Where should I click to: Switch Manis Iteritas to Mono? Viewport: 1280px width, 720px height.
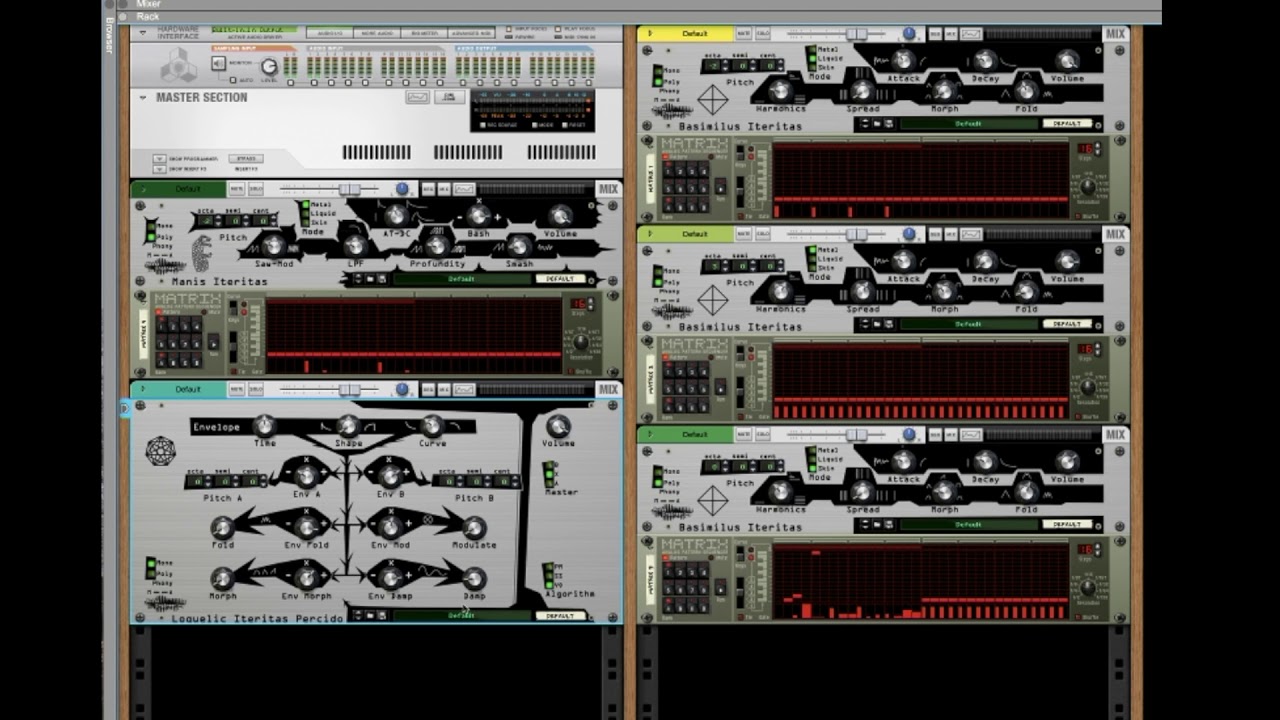151,226
